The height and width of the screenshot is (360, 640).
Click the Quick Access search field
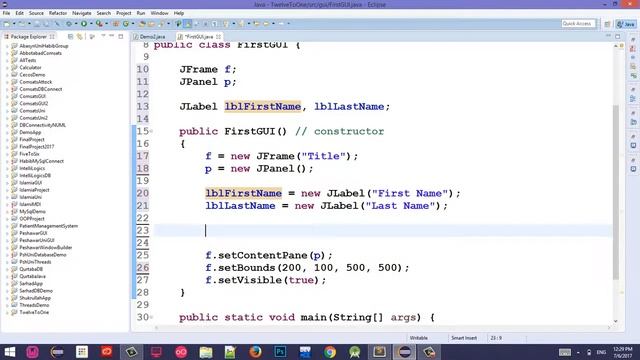(x=578, y=24)
